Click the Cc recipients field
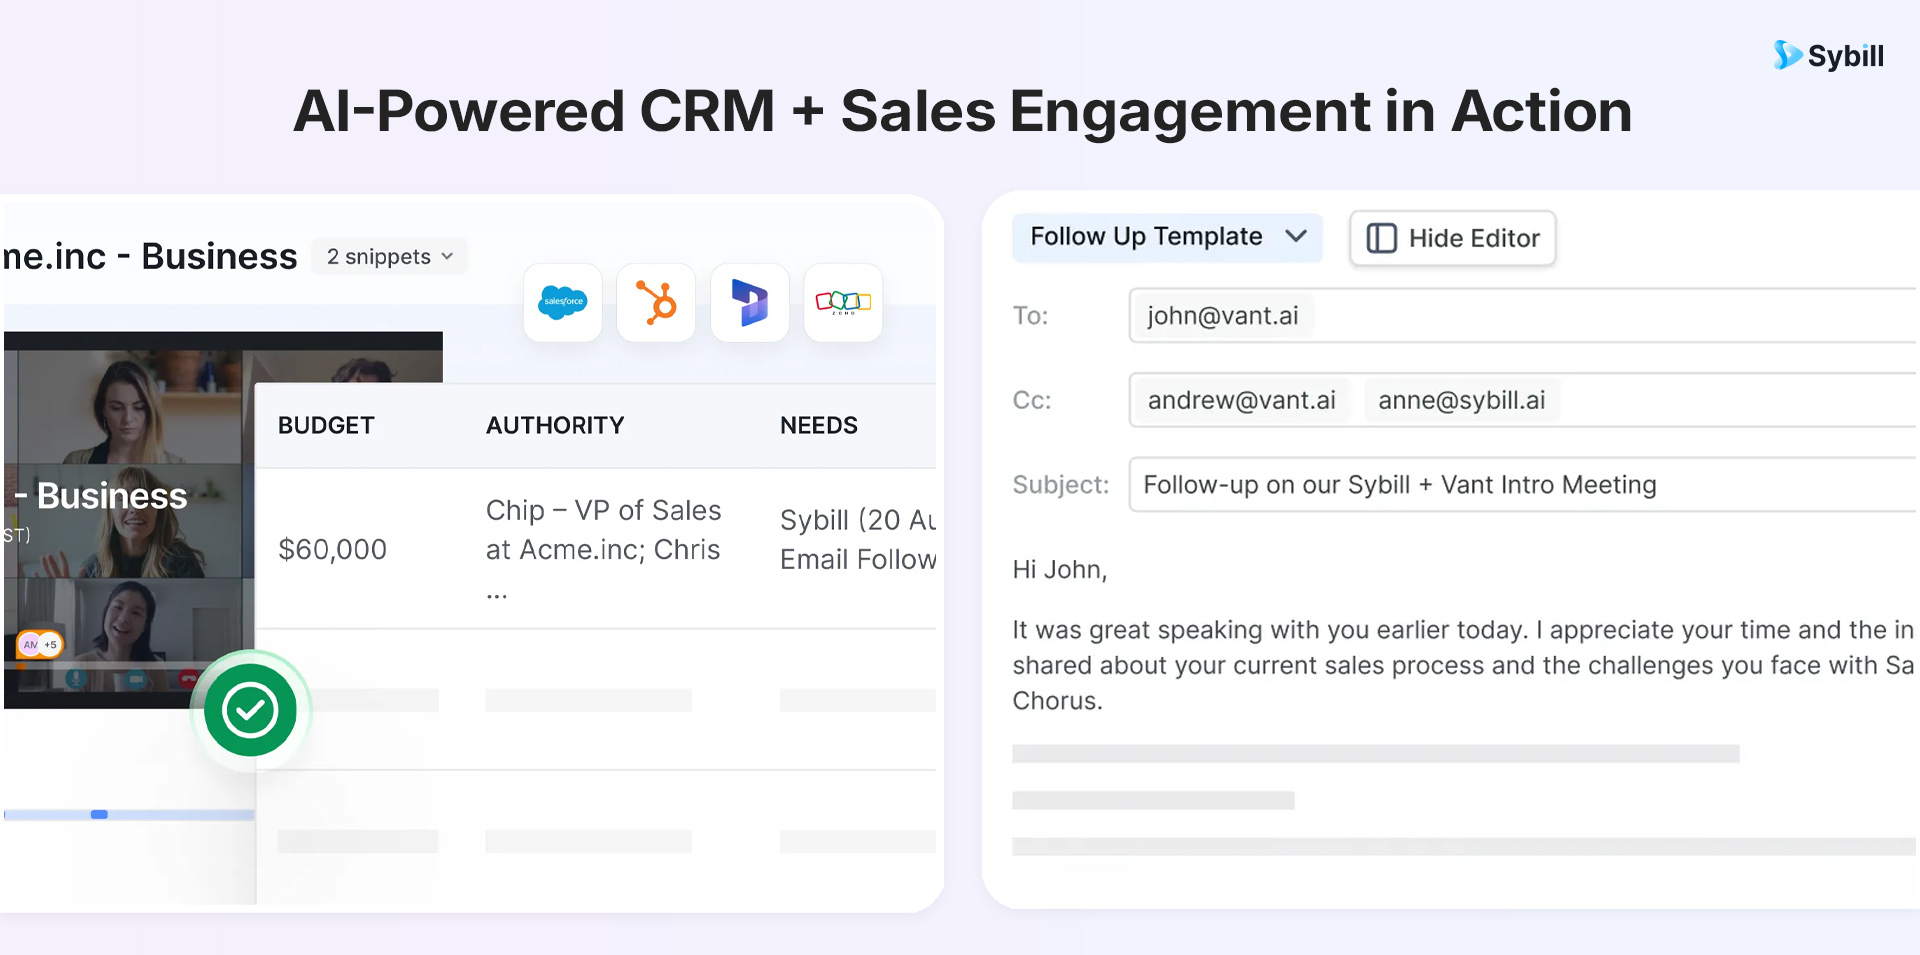Image resolution: width=1920 pixels, height=955 pixels. pyautogui.click(x=1524, y=400)
